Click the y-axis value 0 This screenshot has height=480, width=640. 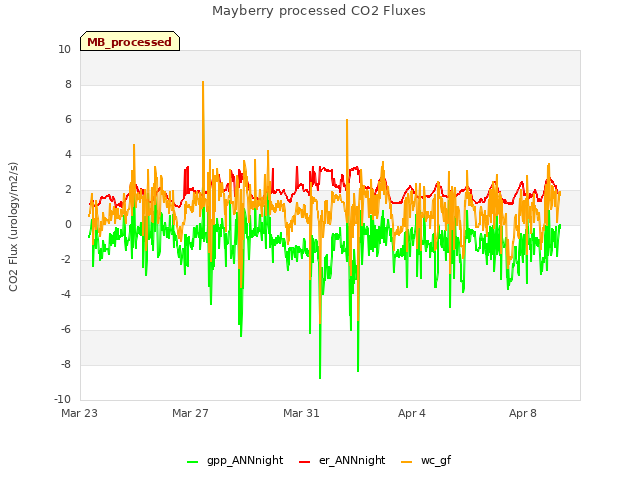68,224
